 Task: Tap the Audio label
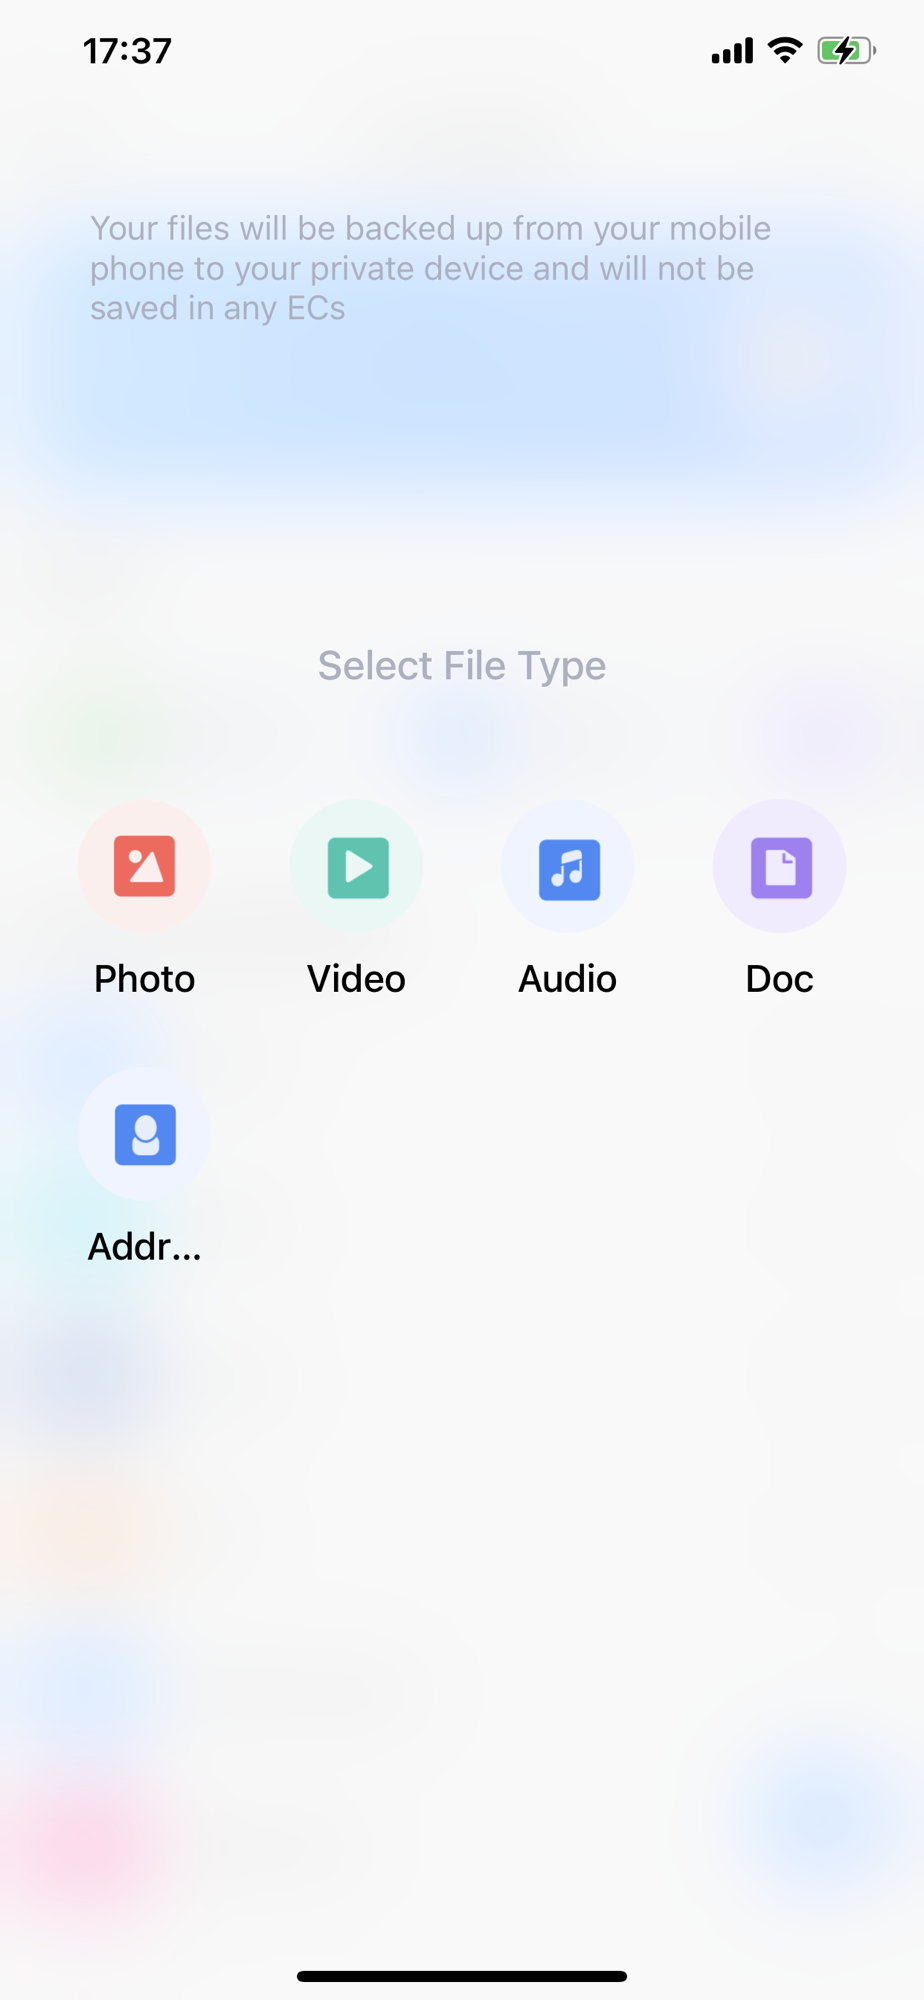click(x=568, y=979)
